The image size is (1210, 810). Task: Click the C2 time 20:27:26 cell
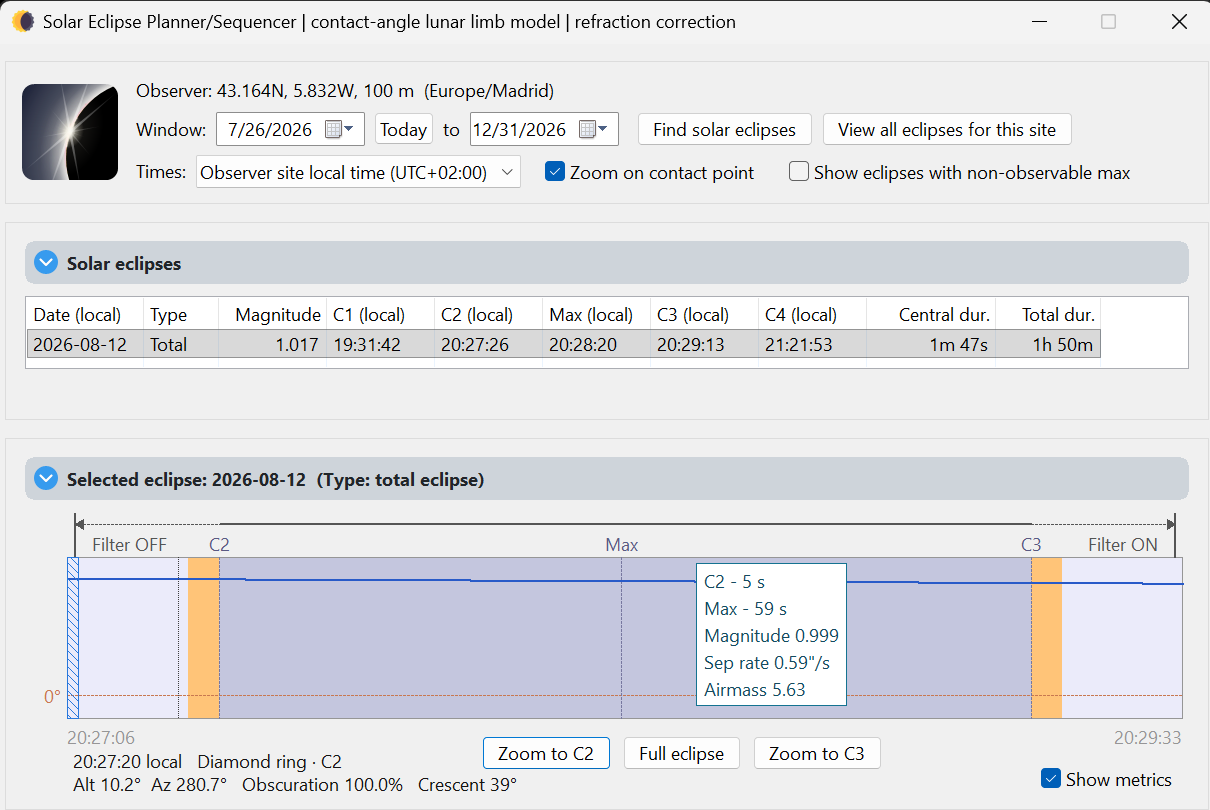(488, 345)
